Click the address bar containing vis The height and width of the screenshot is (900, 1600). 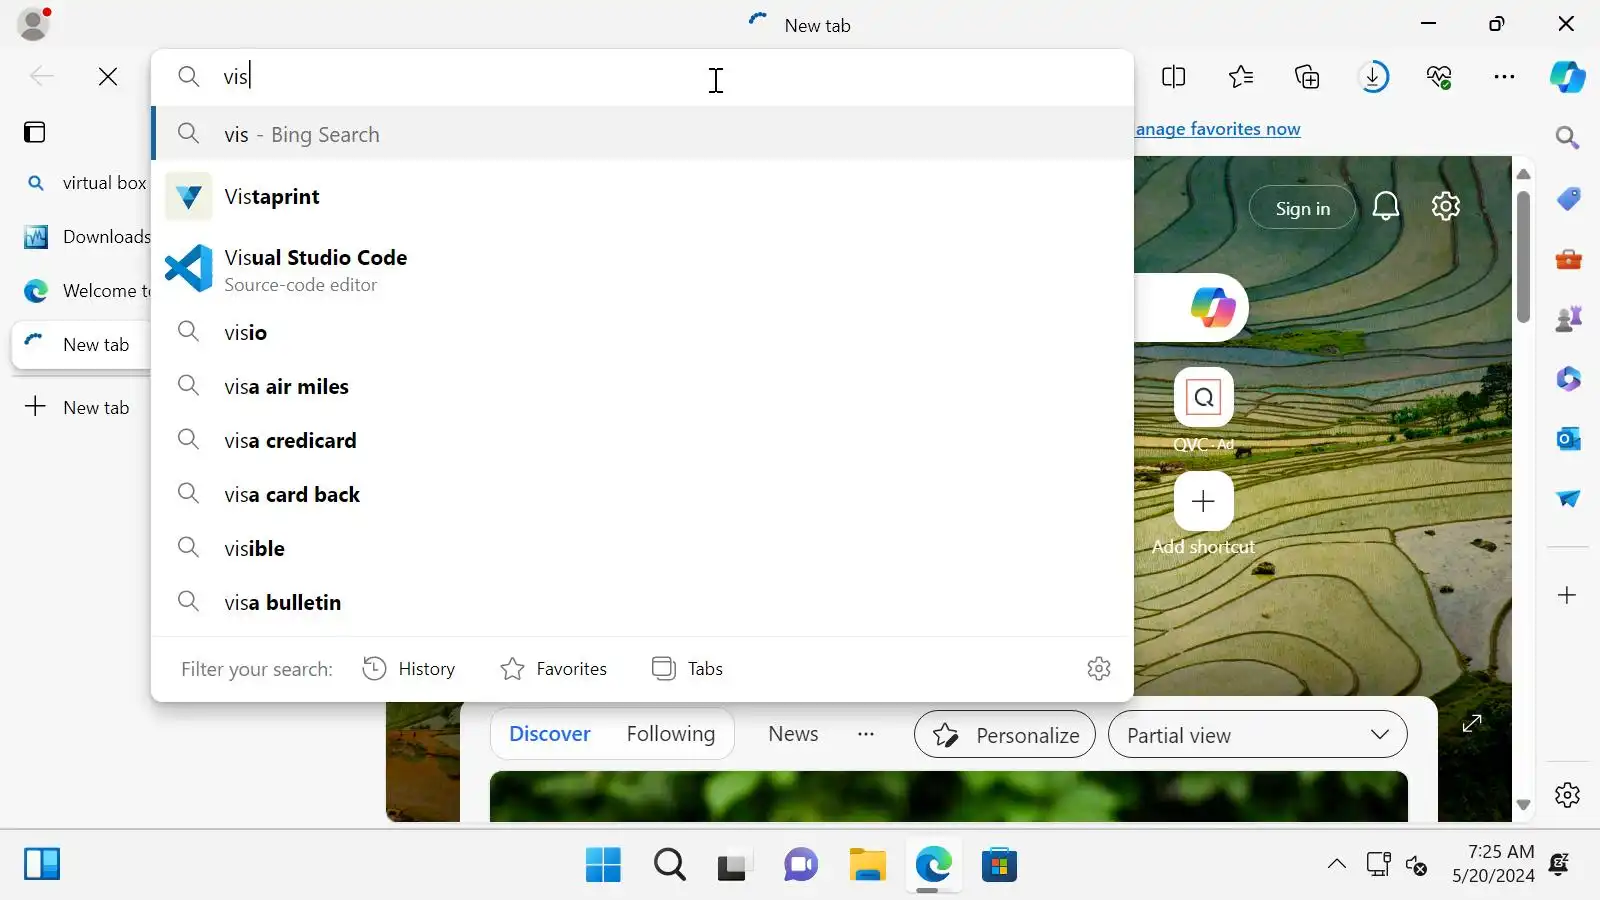(x=642, y=77)
